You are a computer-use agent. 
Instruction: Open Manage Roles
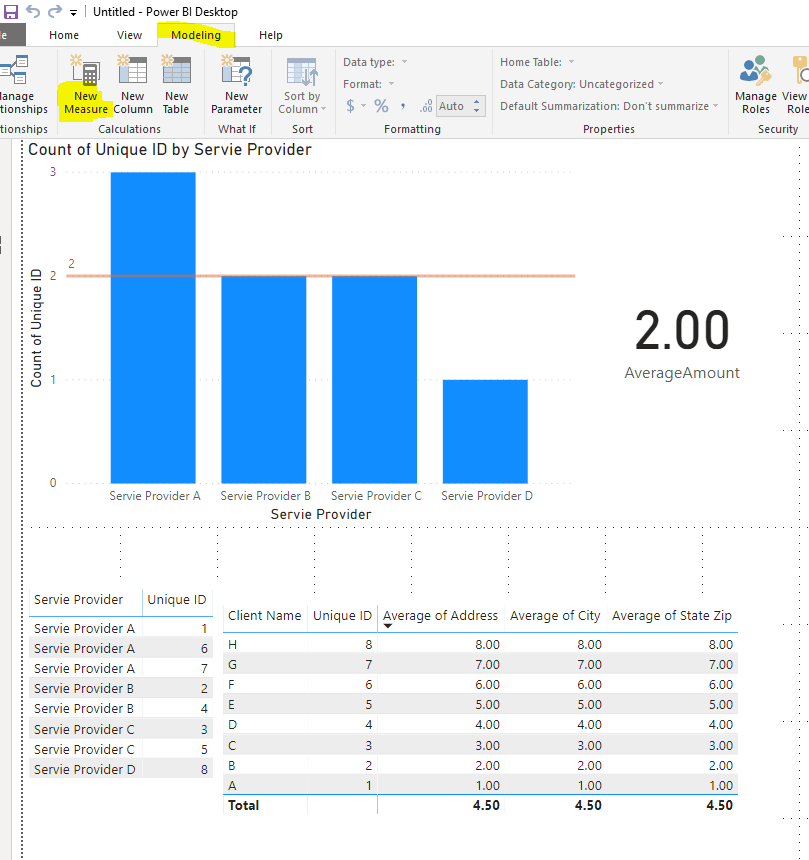point(756,85)
